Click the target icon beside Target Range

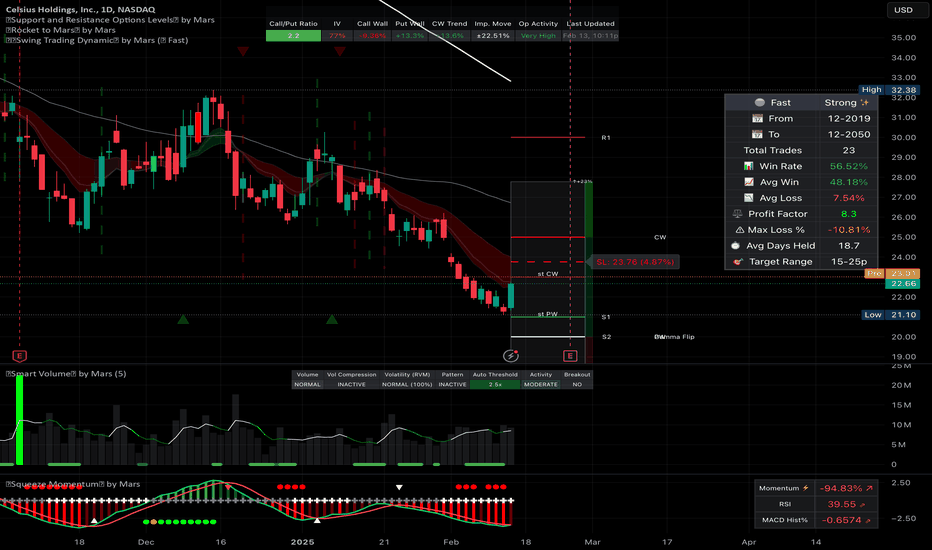click(x=738, y=262)
